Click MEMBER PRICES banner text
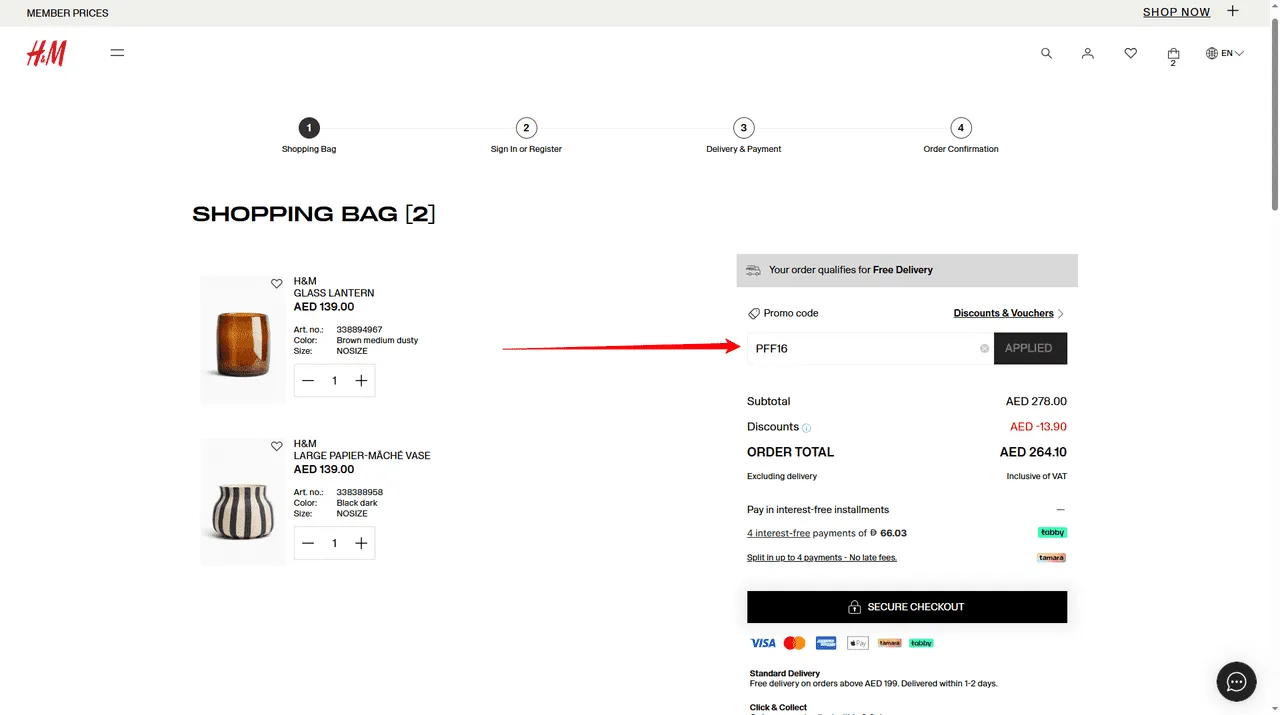 pos(67,13)
